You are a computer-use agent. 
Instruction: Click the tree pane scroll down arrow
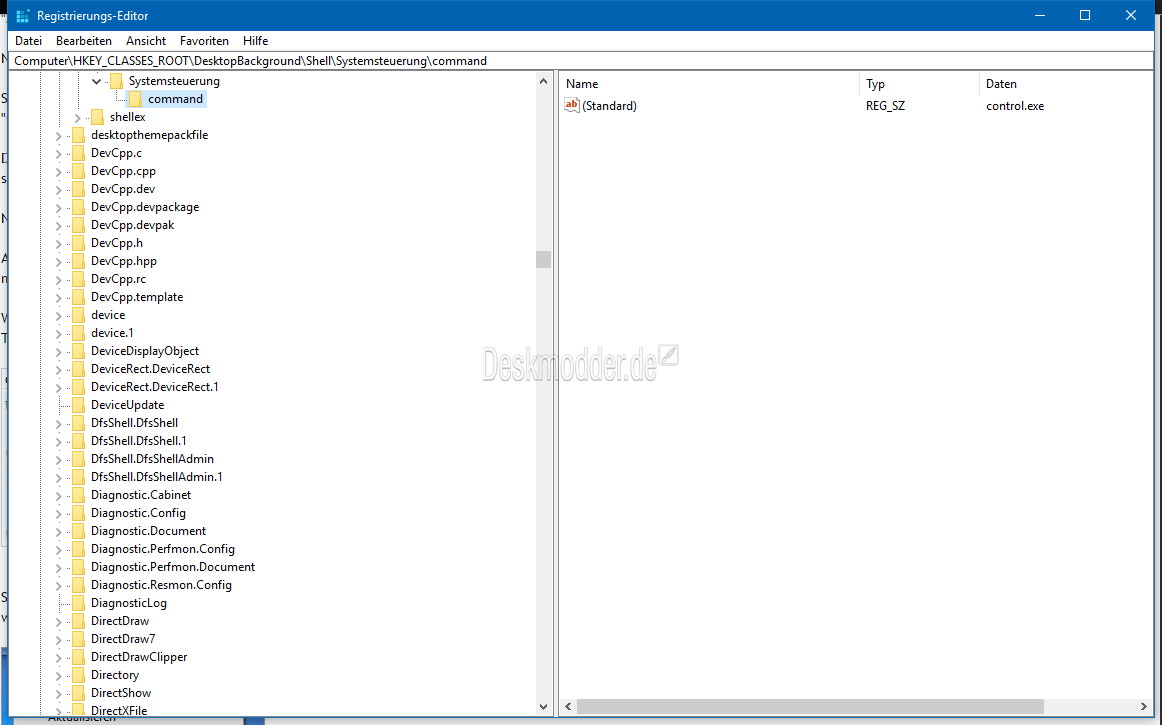[543, 707]
